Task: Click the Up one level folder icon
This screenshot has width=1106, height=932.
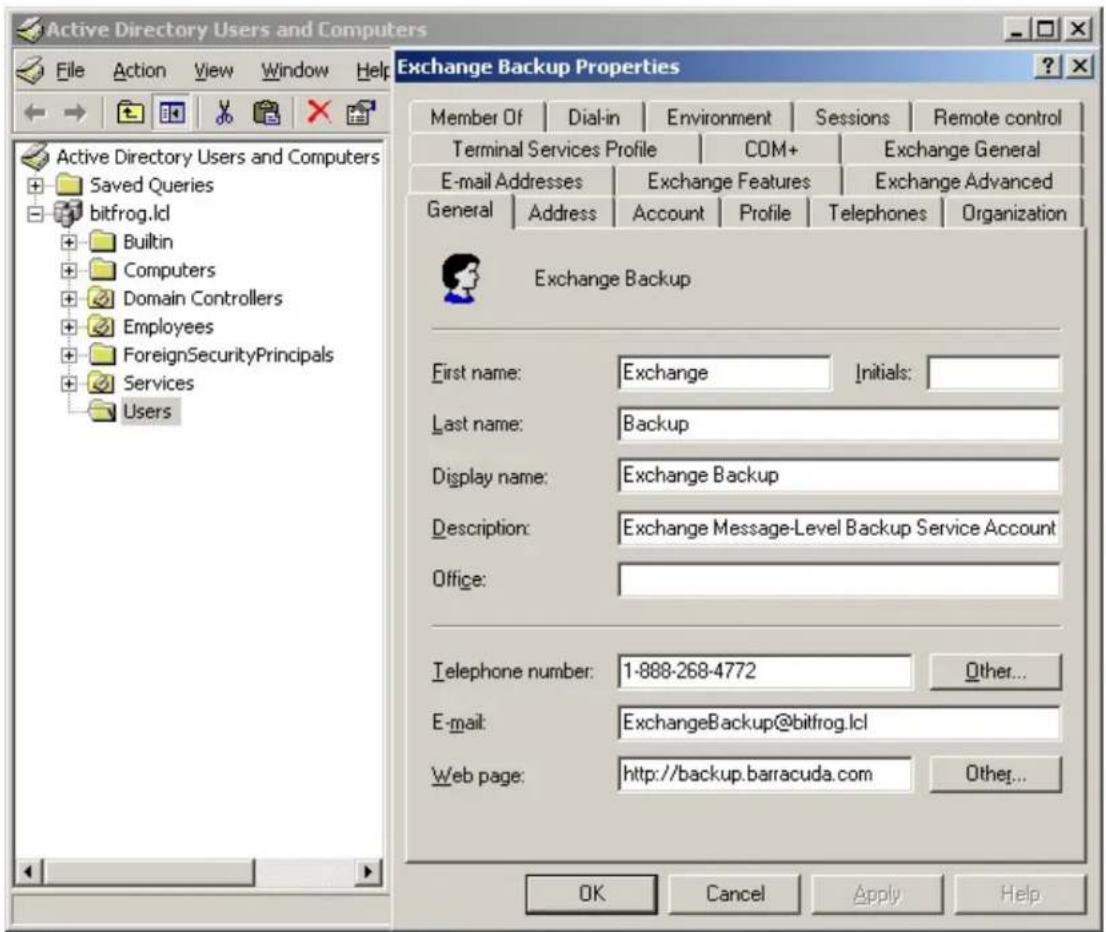Action: coord(130,112)
